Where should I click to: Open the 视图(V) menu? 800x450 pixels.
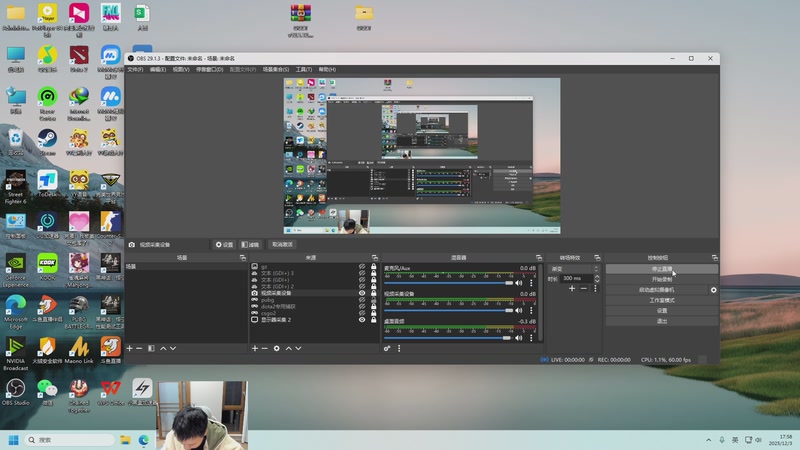point(181,69)
